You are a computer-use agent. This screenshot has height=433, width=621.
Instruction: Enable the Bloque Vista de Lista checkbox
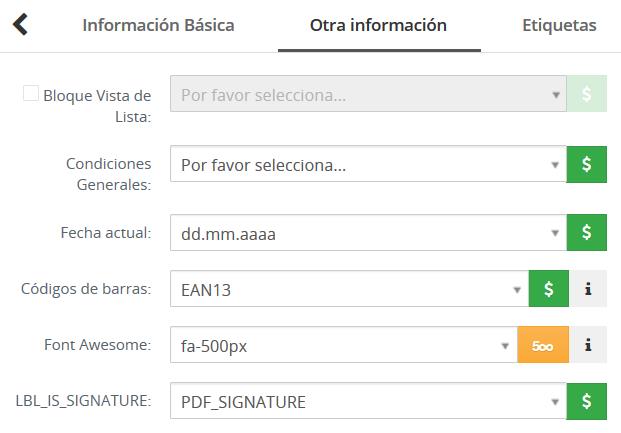31,94
